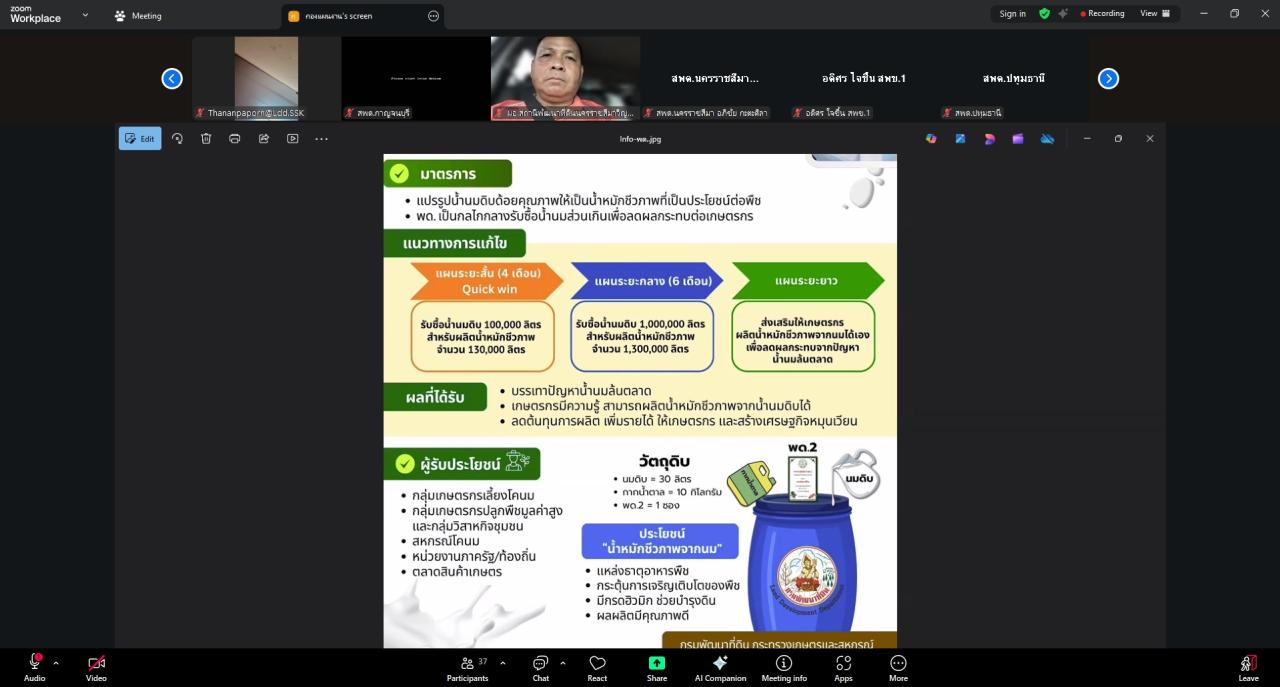1280x687 pixels.
Task: Delete the Info-wa.jpg image using the trash icon
Action: 206,138
